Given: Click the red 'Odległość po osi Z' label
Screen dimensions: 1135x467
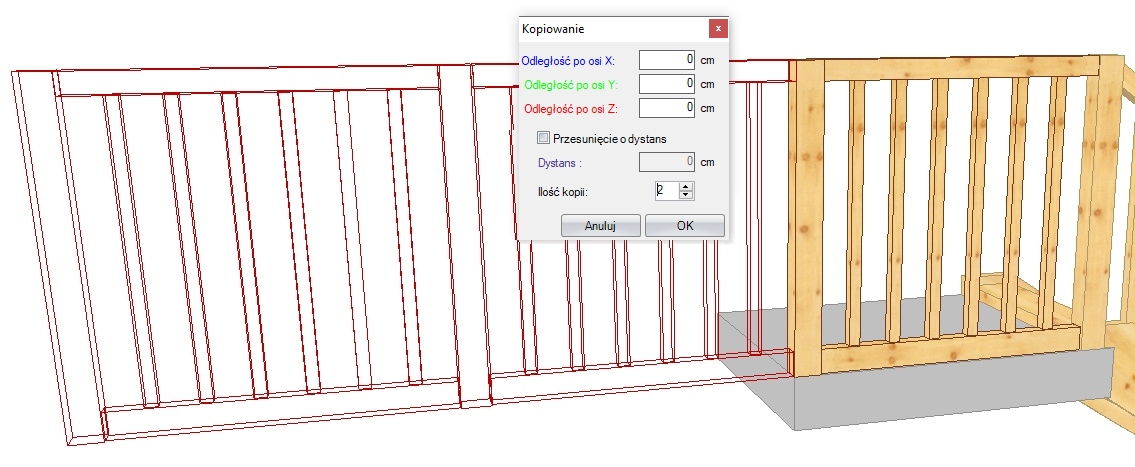Looking at the screenshot, I should click(571, 107).
